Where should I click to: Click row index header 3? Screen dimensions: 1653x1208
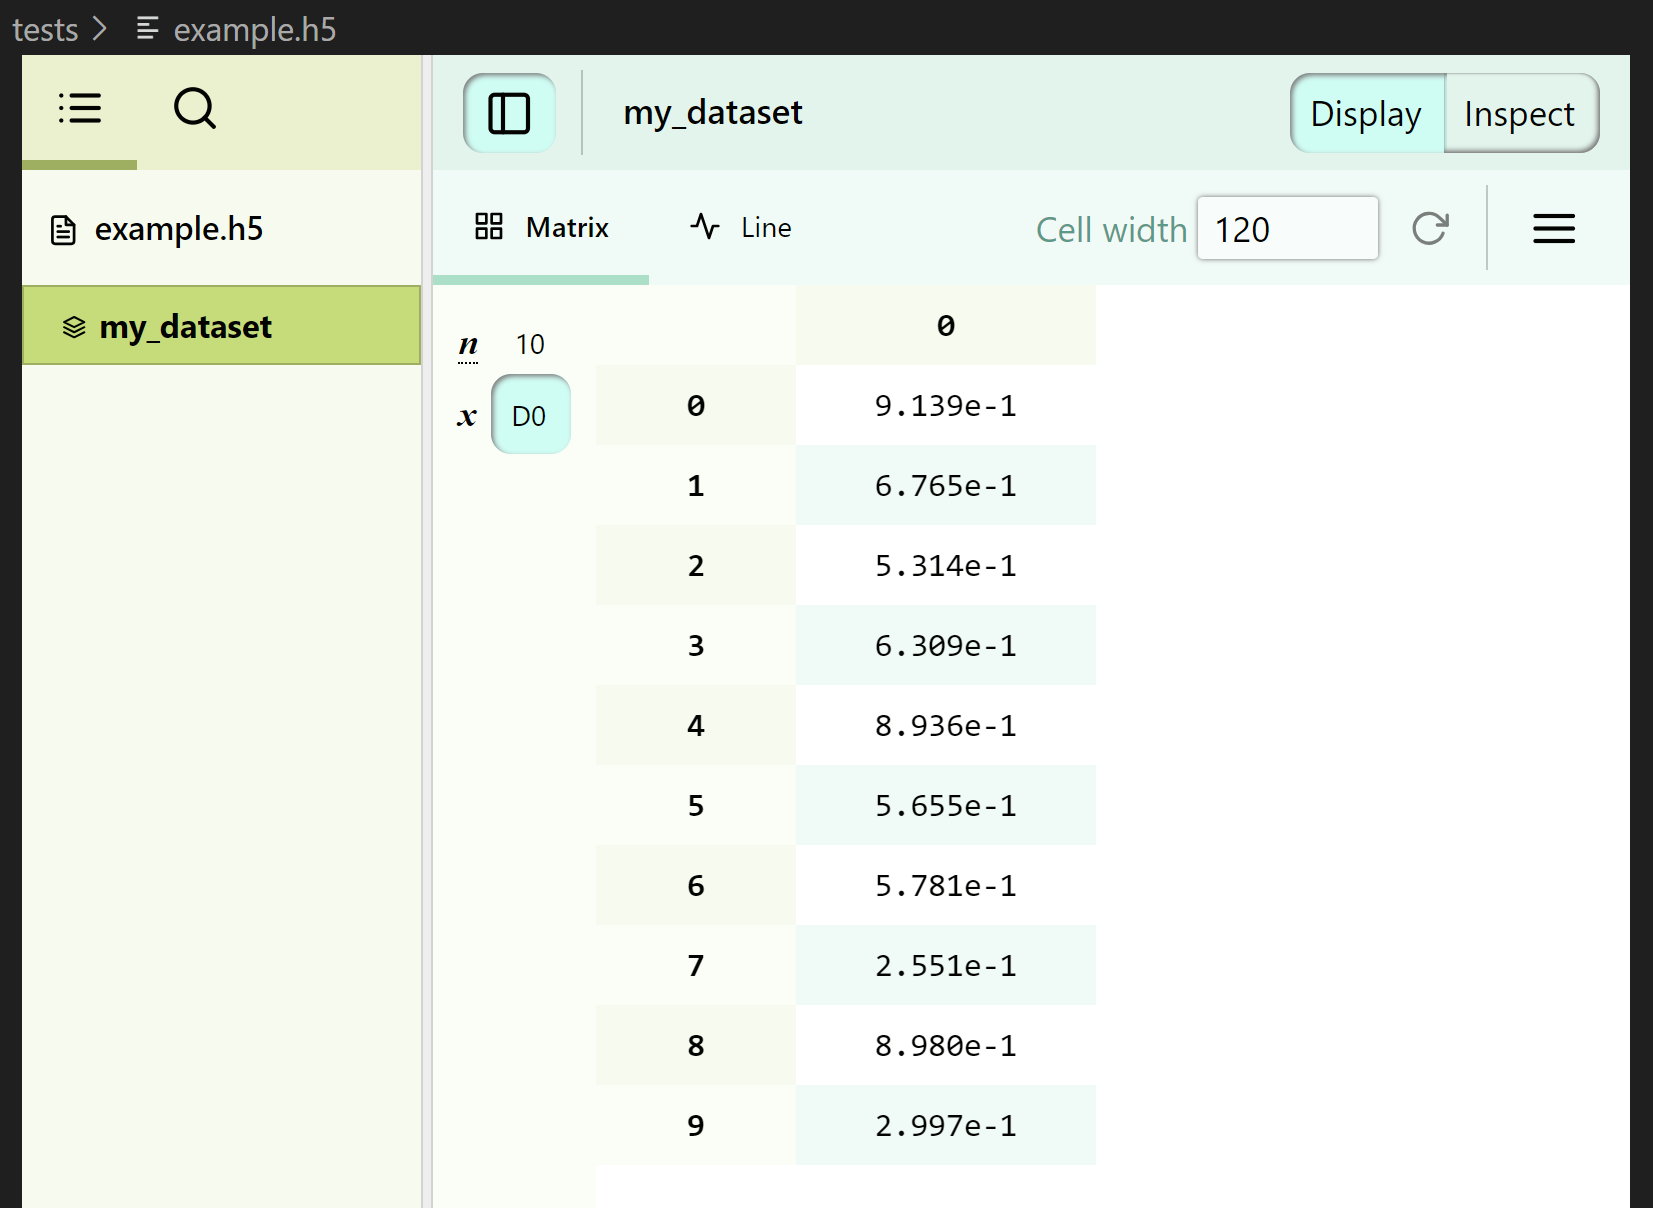(x=696, y=645)
